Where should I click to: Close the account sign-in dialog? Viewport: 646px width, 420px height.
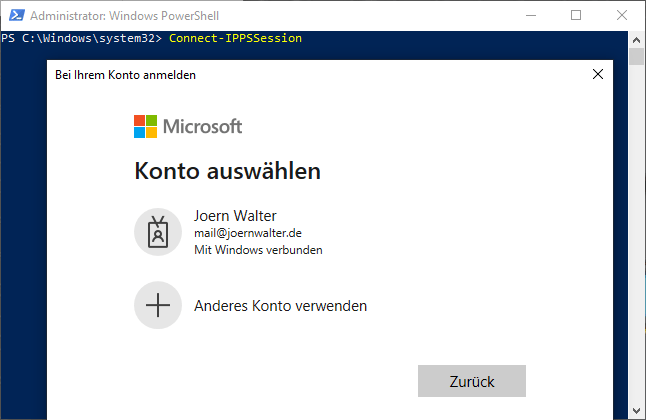(598, 74)
